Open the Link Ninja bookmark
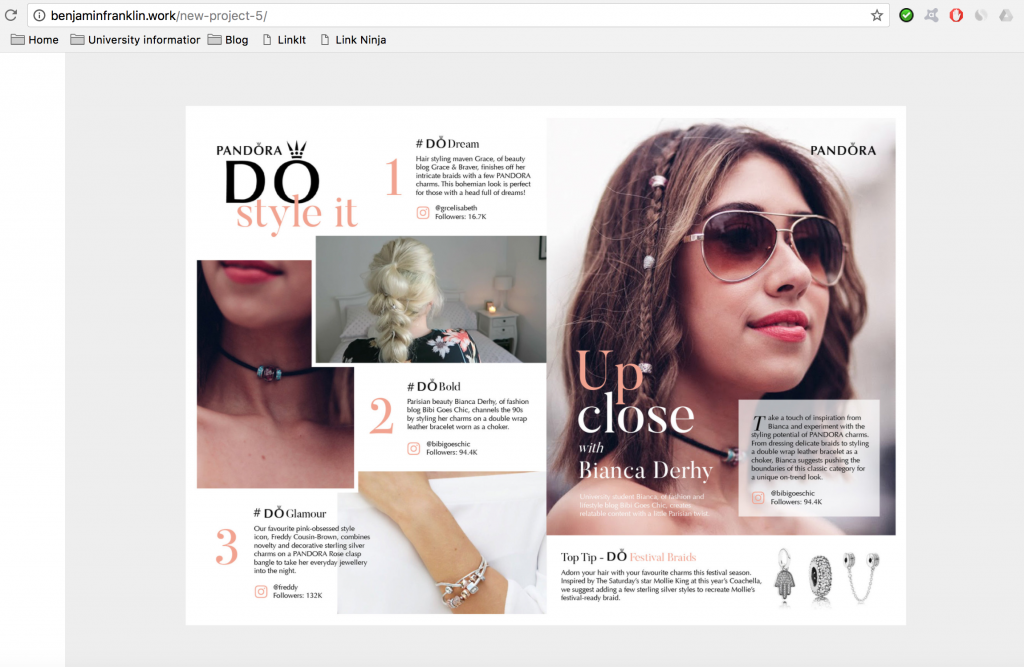 point(353,40)
